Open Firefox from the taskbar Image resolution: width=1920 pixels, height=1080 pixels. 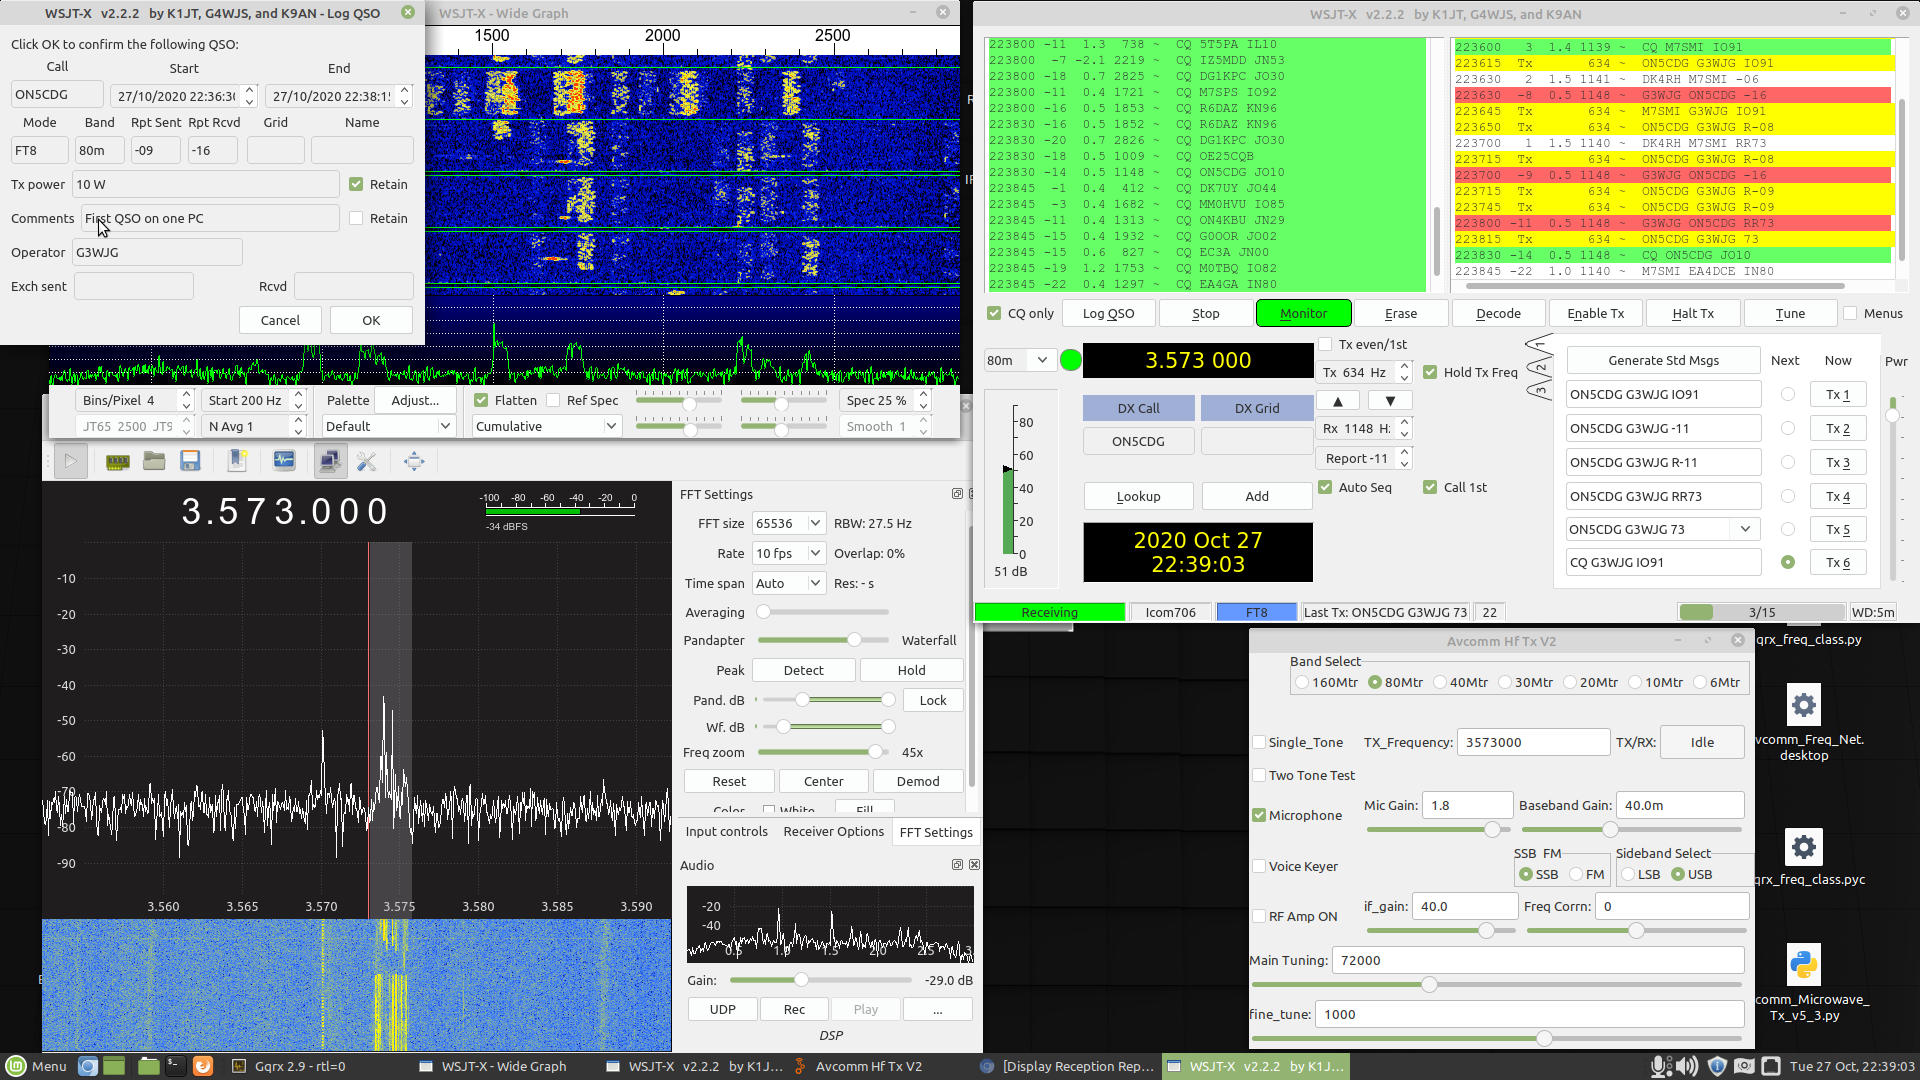(x=203, y=1066)
